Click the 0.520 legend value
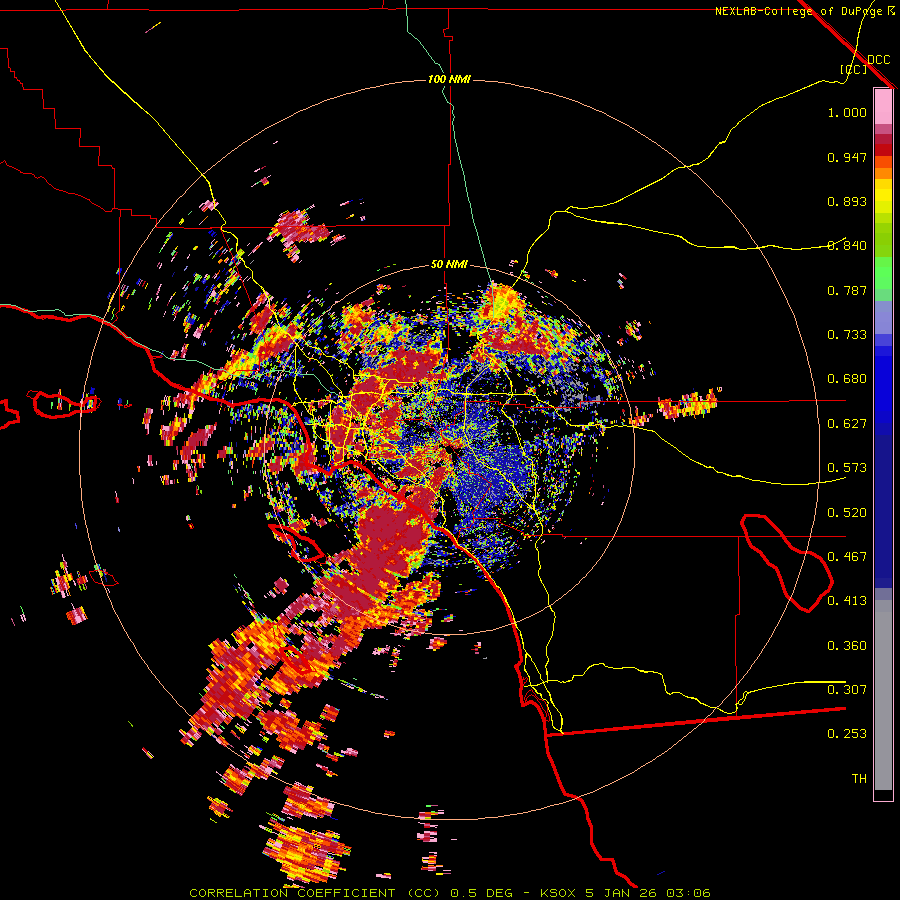Image resolution: width=900 pixels, height=900 pixels. (x=847, y=513)
